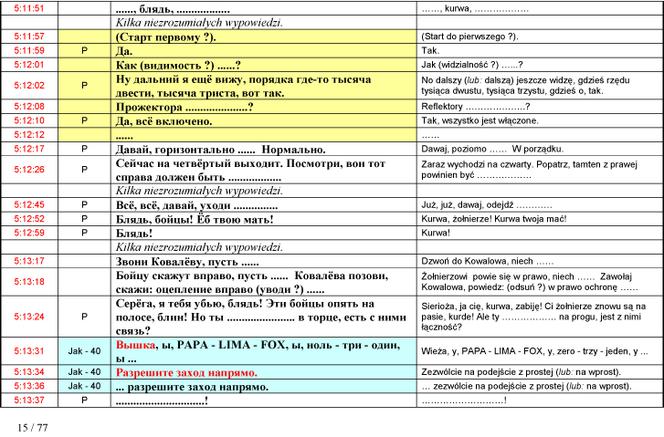This screenshot has width=664, height=437.
Task: Click the 5:12:02 timestamp
Action: (x=29, y=86)
